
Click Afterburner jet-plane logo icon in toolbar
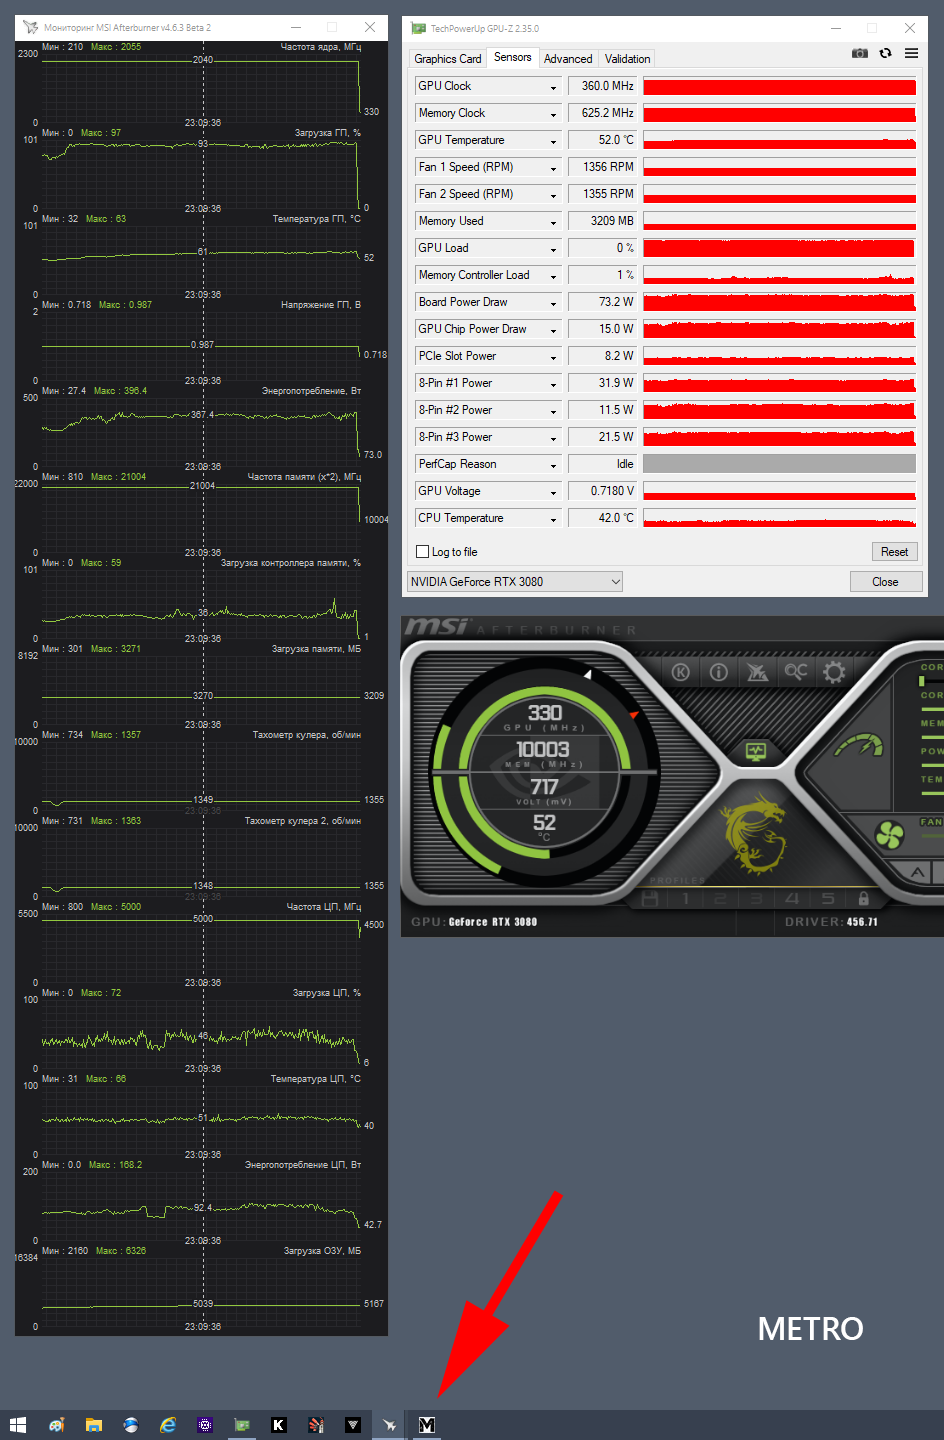pos(757,672)
